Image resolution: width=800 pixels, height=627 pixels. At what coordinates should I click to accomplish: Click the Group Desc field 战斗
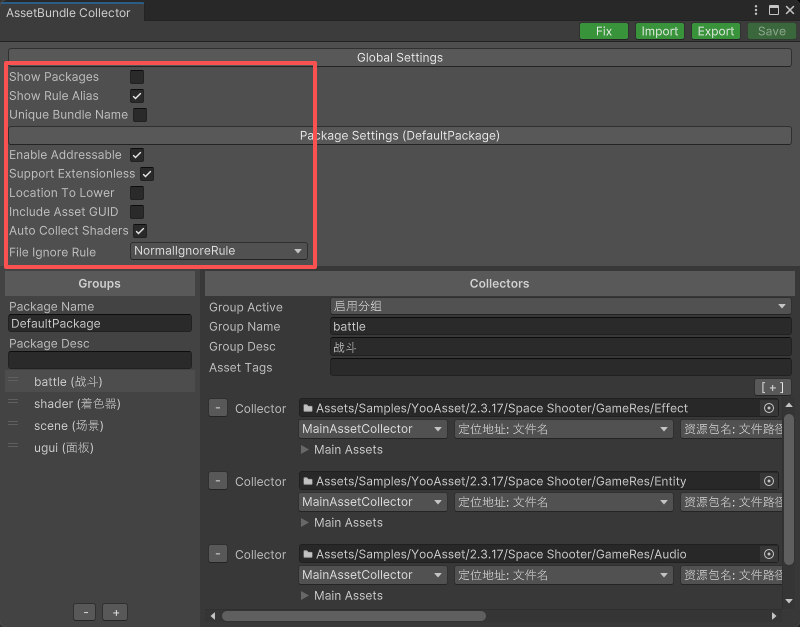coord(561,347)
